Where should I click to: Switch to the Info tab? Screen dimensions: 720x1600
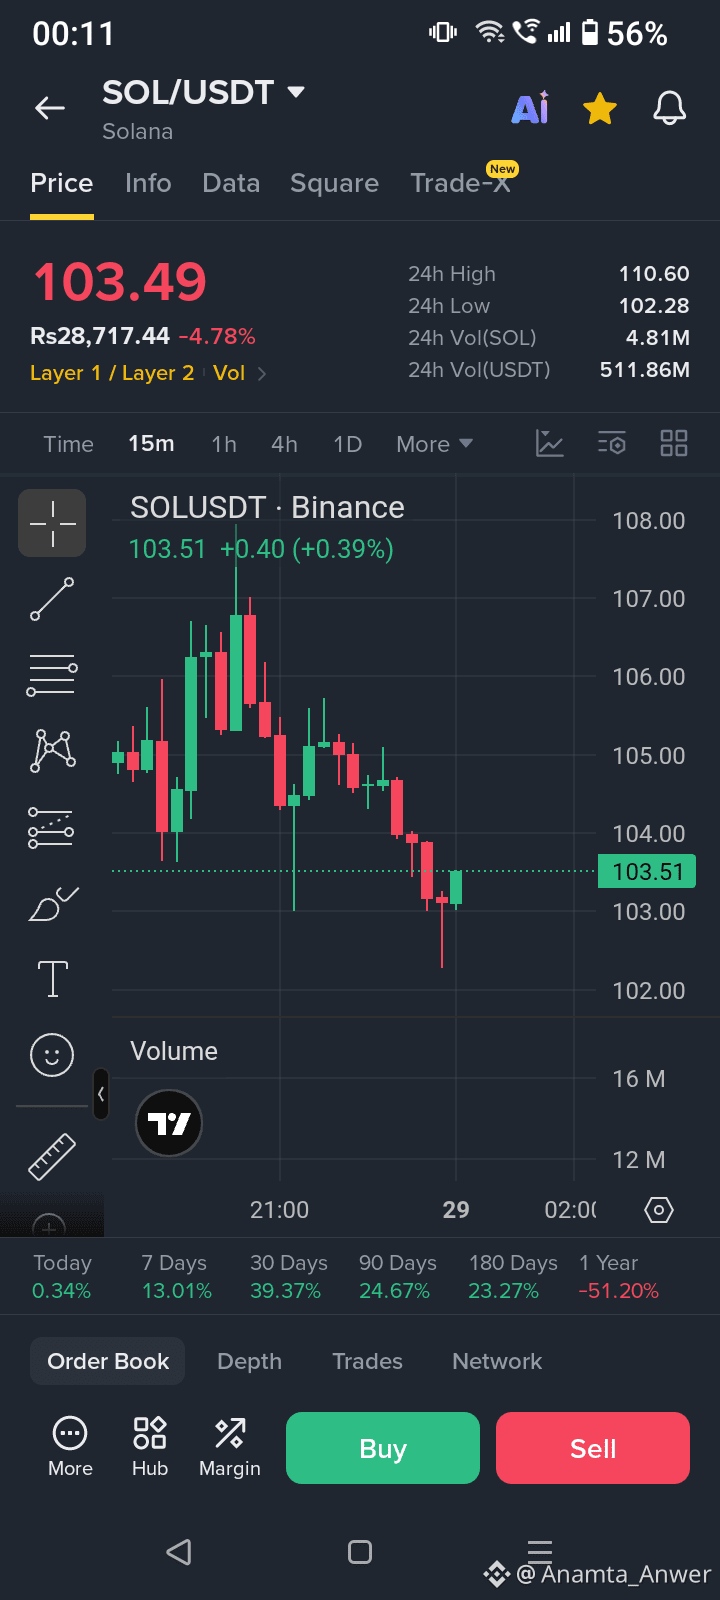click(x=148, y=183)
